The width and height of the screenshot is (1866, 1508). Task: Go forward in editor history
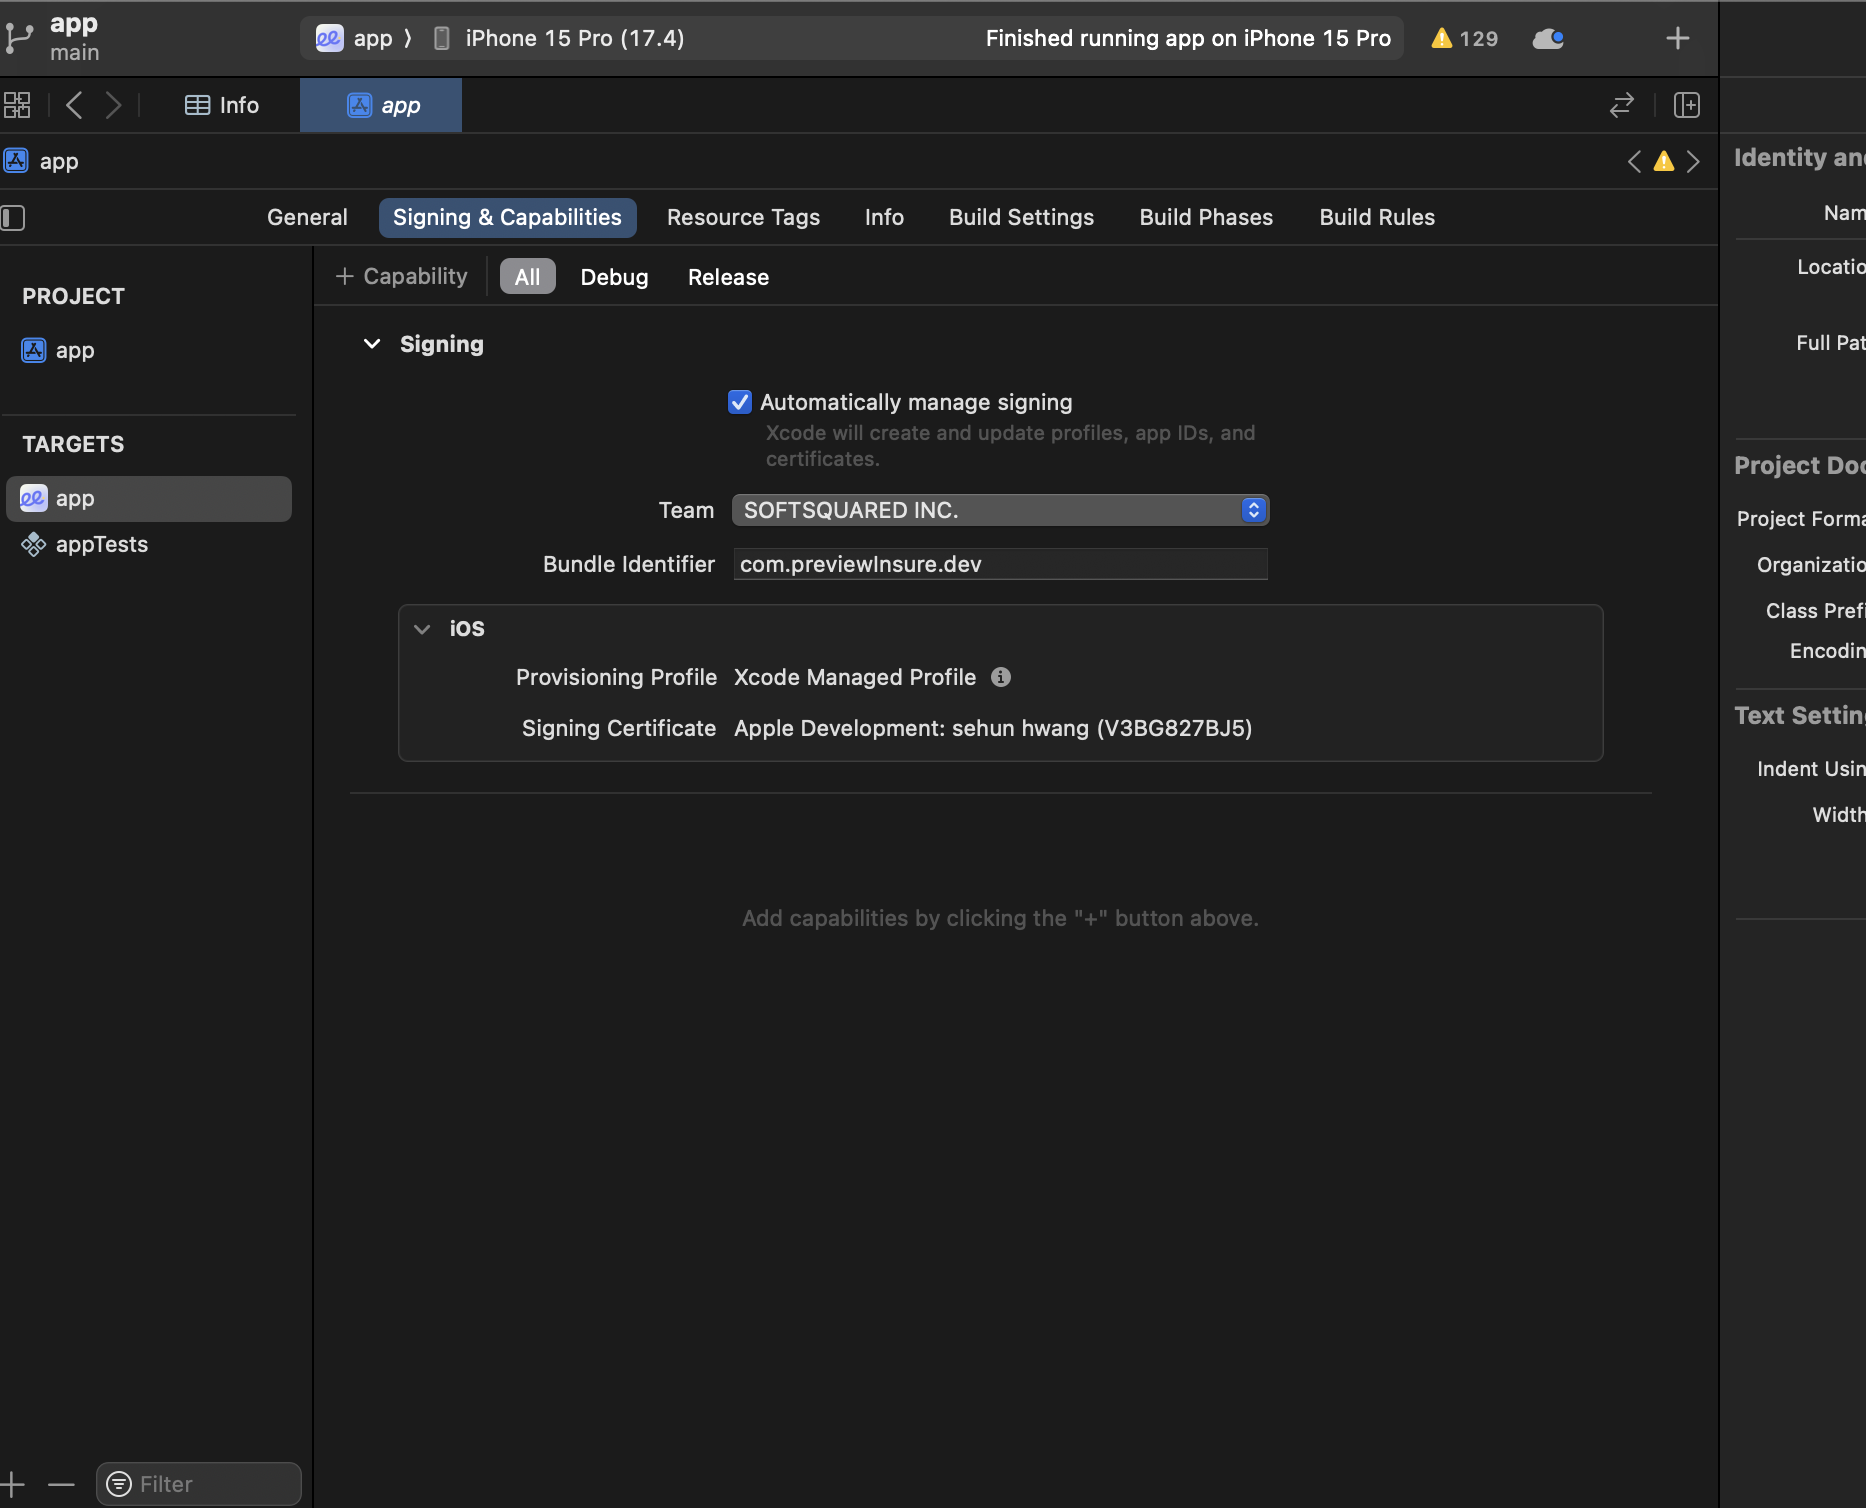pos(113,105)
